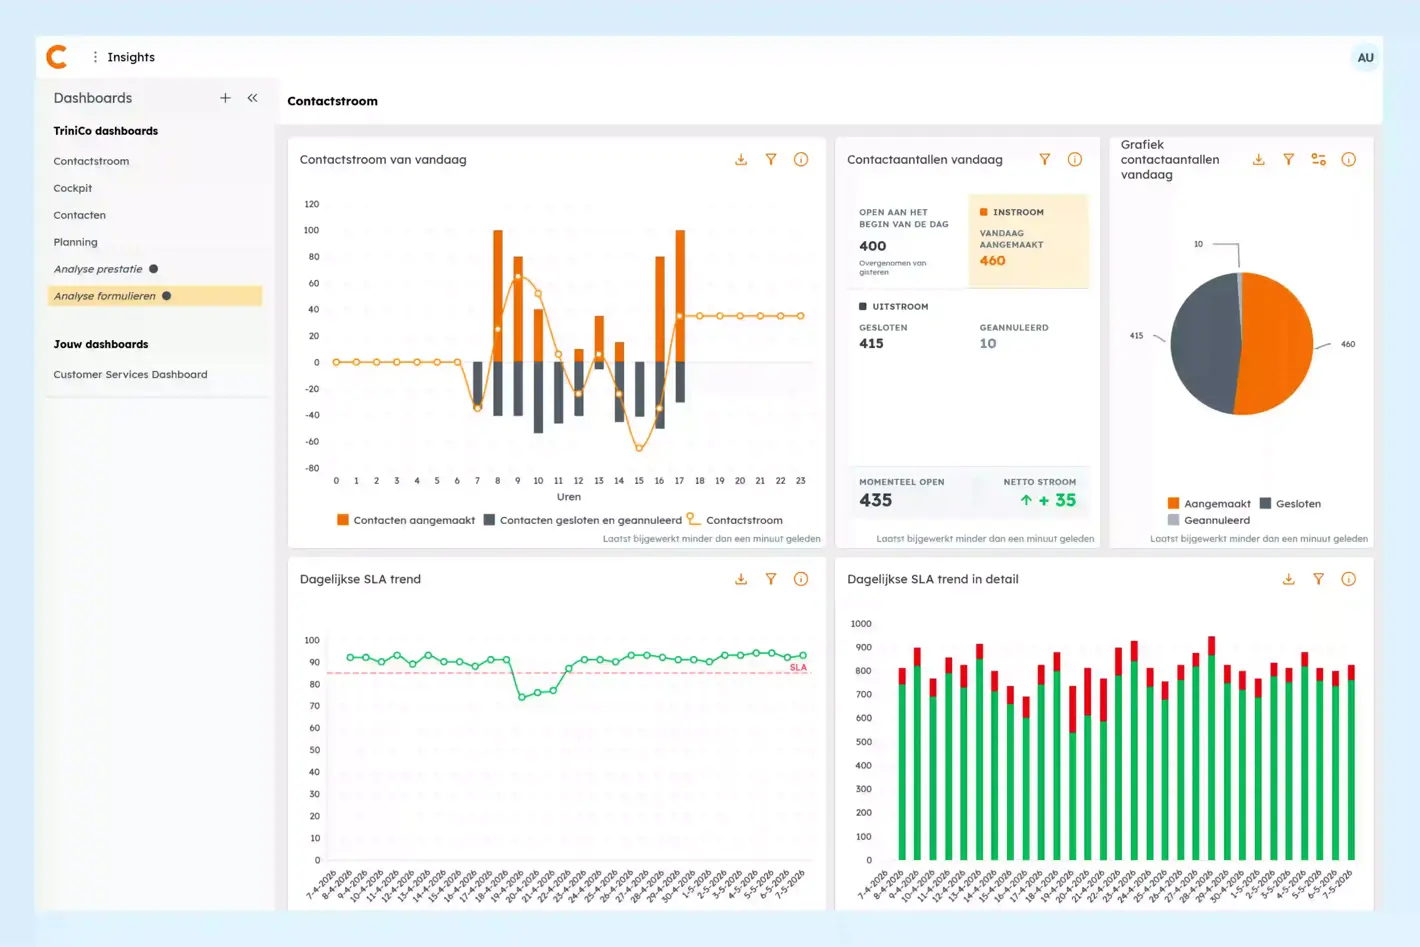Open the Planning dashboard
The image size is (1420, 947).
click(x=76, y=242)
